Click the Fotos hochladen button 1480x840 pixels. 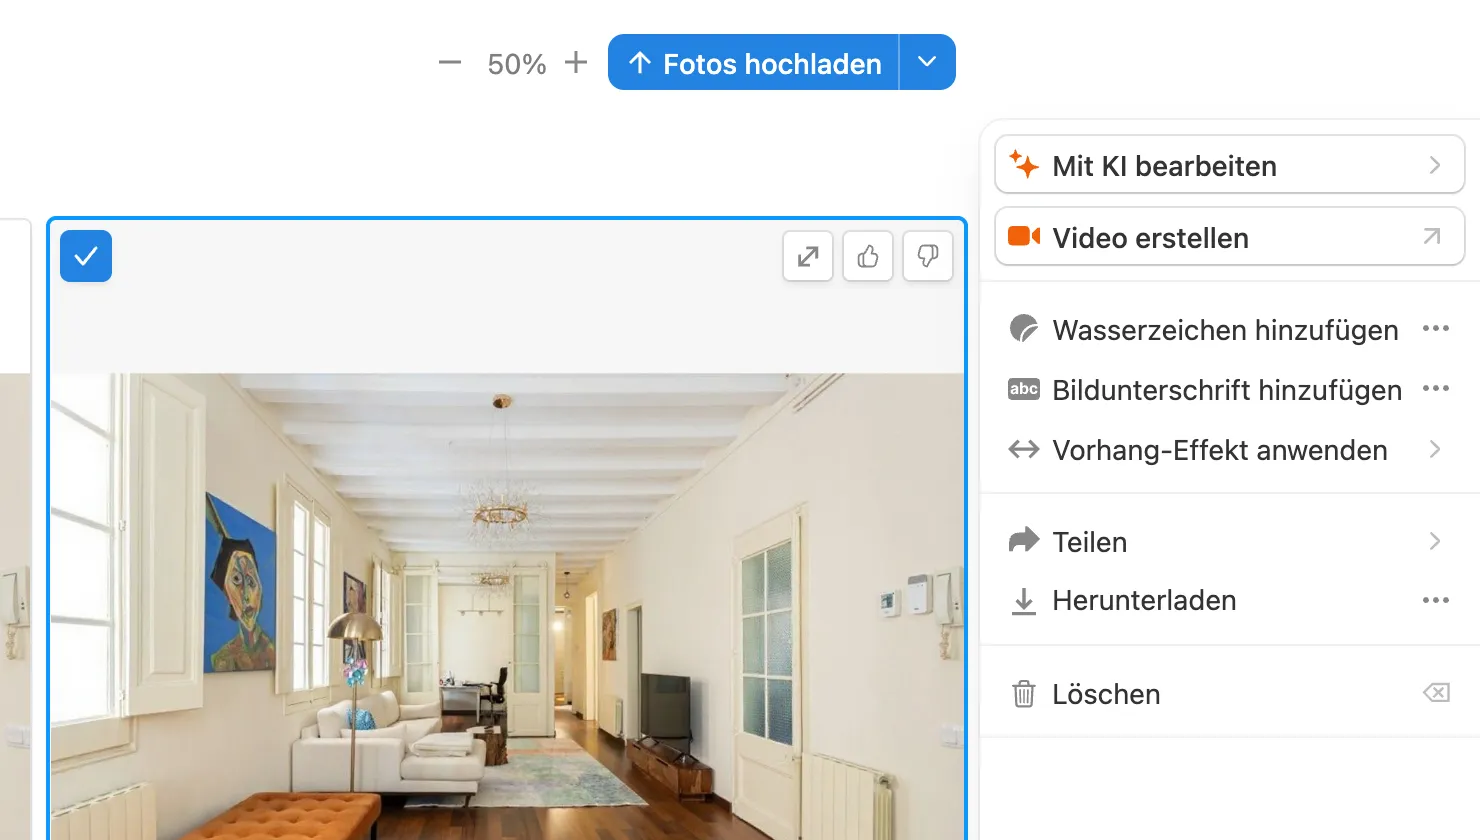[x=754, y=62]
